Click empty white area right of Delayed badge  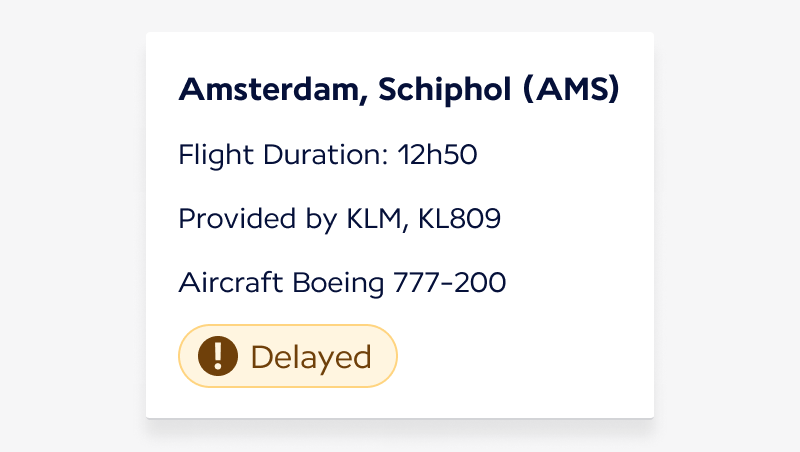click(520, 357)
